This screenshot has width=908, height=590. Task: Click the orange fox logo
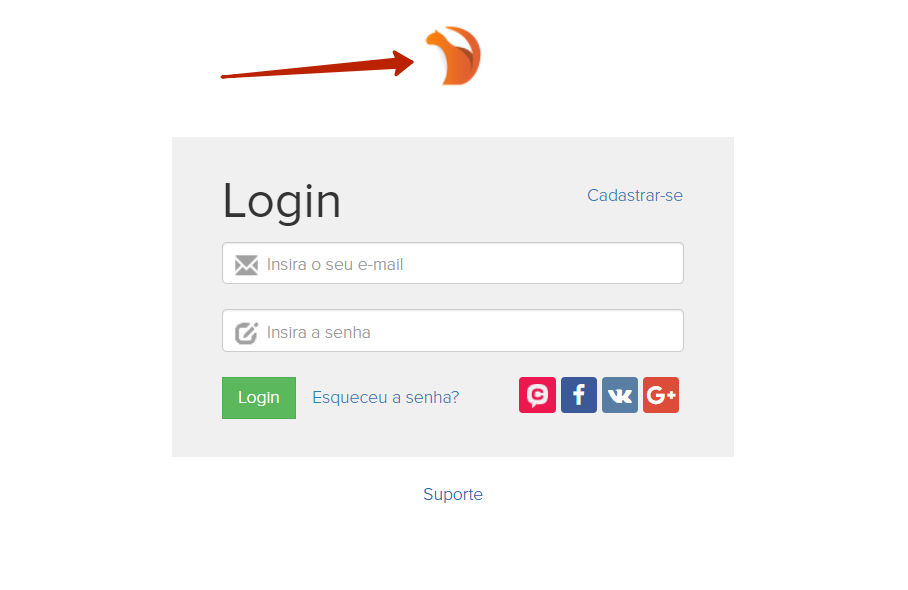[x=453, y=56]
